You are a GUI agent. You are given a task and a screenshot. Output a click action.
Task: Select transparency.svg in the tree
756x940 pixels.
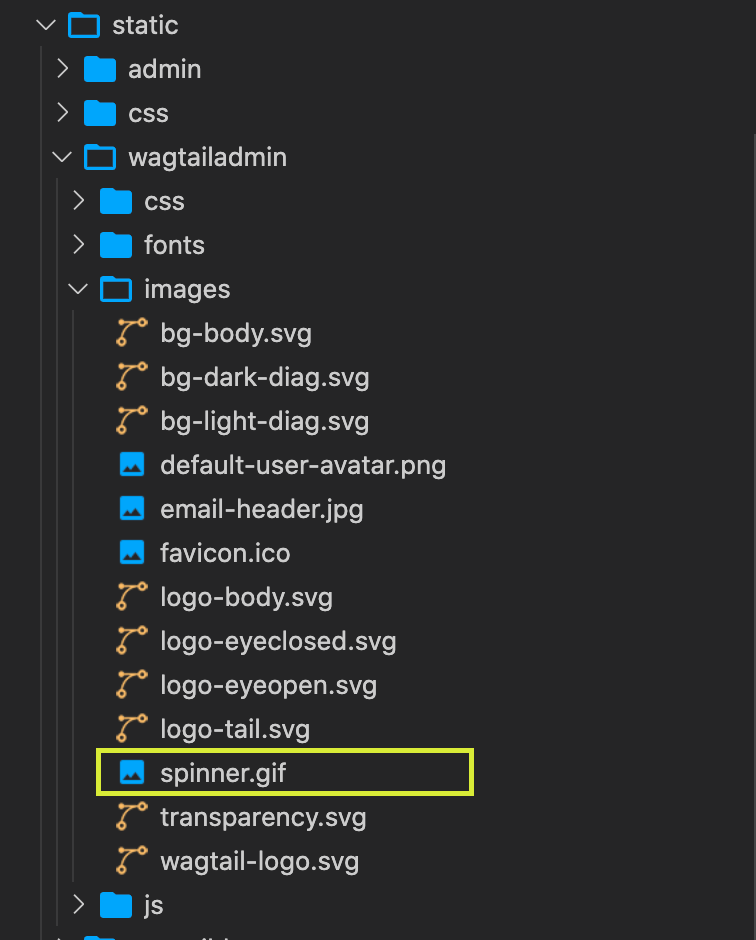[x=263, y=817]
